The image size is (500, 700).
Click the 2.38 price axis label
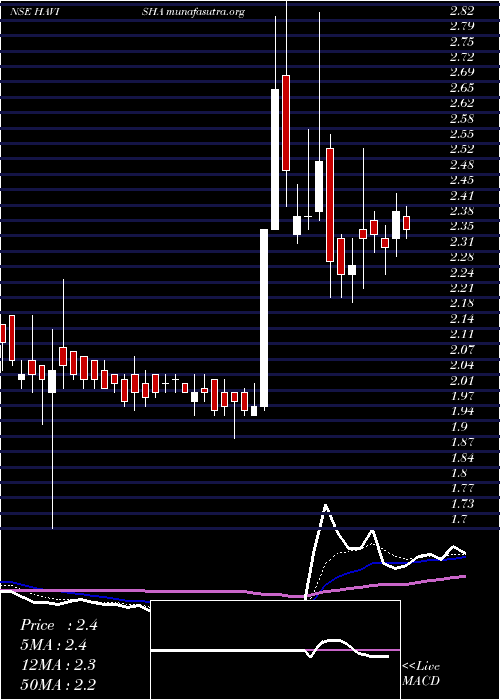coord(462,211)
